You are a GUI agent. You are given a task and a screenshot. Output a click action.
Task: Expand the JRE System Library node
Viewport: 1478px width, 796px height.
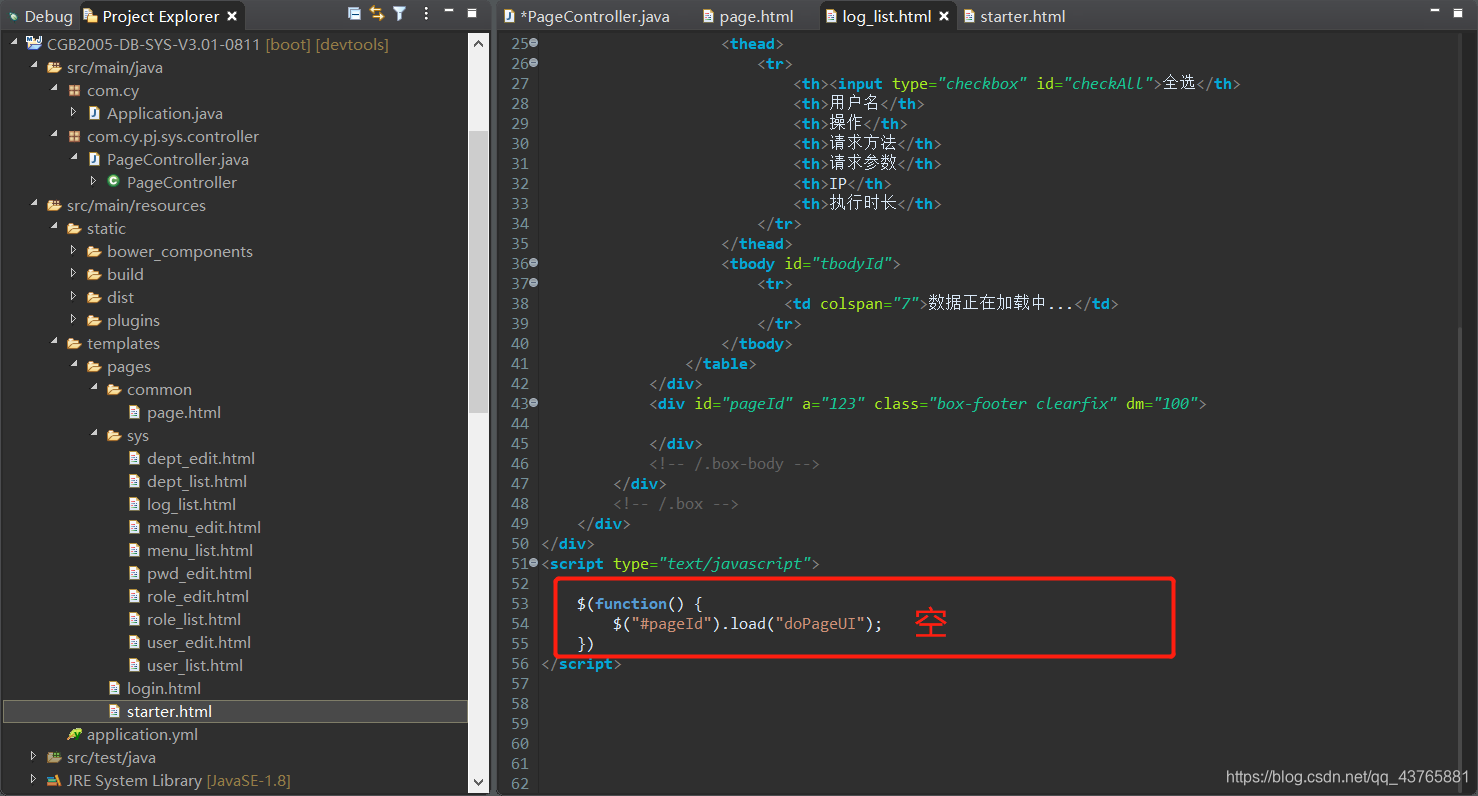click(33, 780)
